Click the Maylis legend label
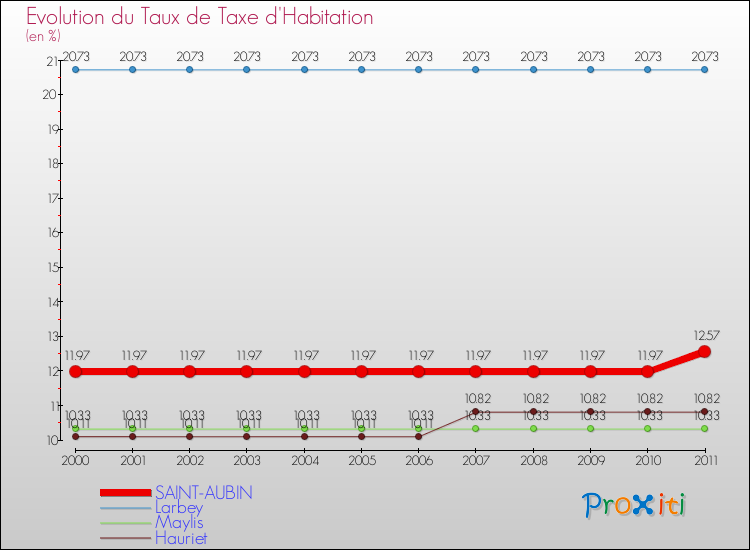The width and height of the screenshot is (750, 550). pos(179,523)
